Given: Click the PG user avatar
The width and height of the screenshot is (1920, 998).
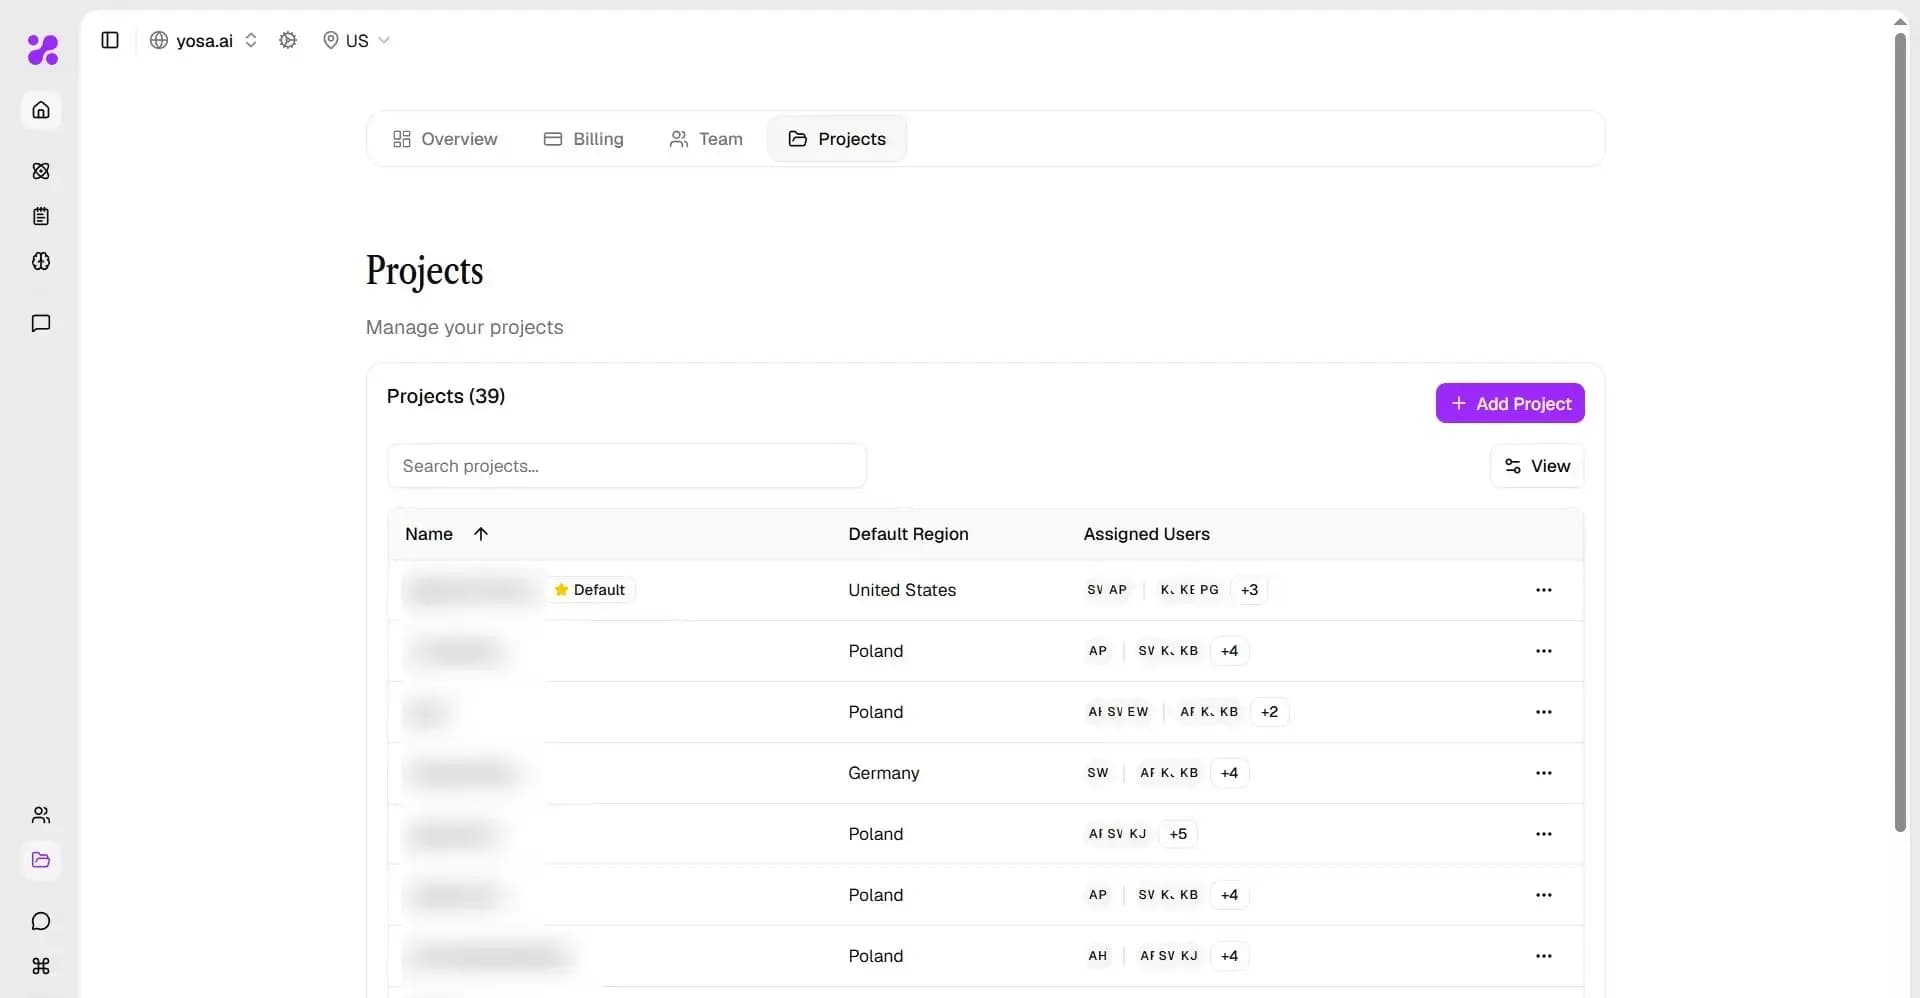Looking at the screenshot, I should [x=1209, y=590].
